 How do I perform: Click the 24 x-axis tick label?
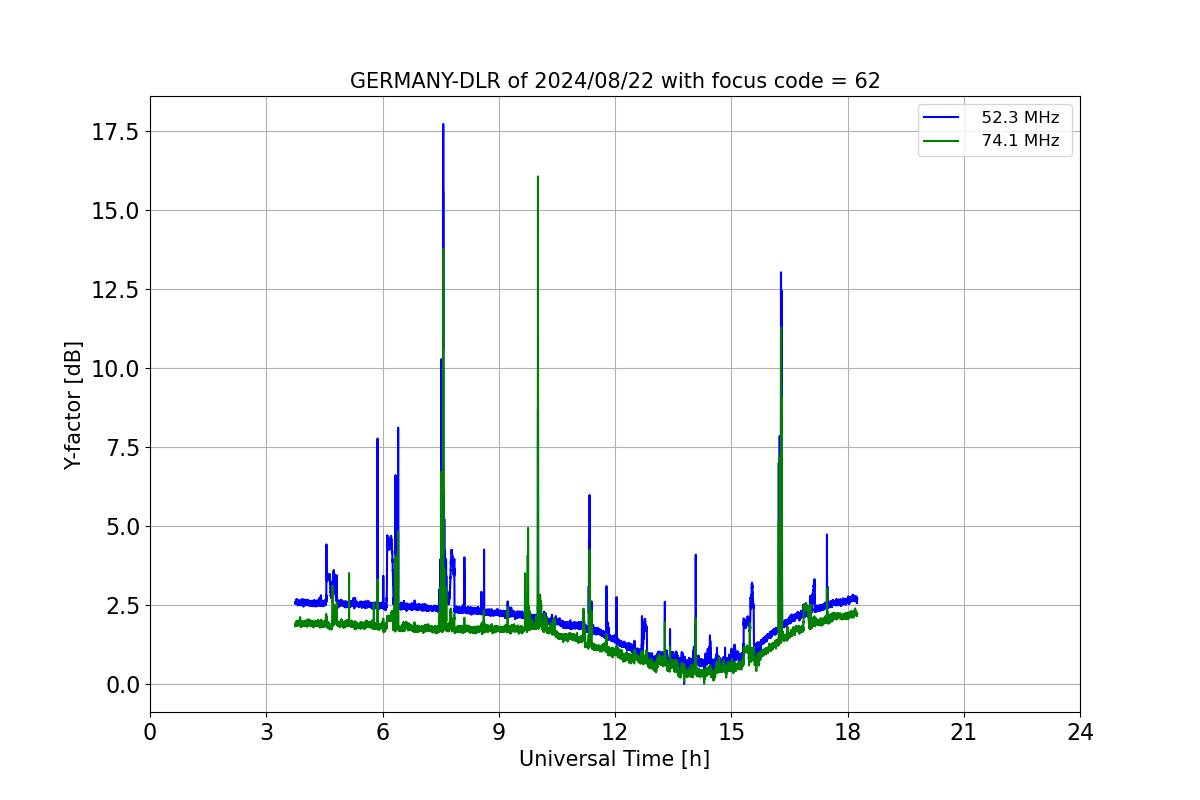[x=1080, y=732]
